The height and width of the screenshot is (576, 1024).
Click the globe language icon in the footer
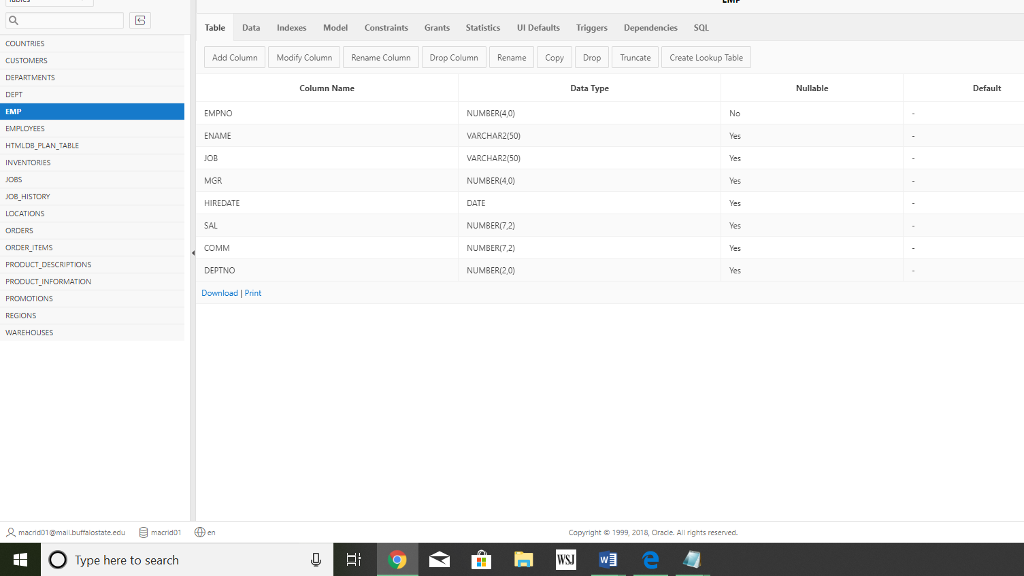(198, 532)
